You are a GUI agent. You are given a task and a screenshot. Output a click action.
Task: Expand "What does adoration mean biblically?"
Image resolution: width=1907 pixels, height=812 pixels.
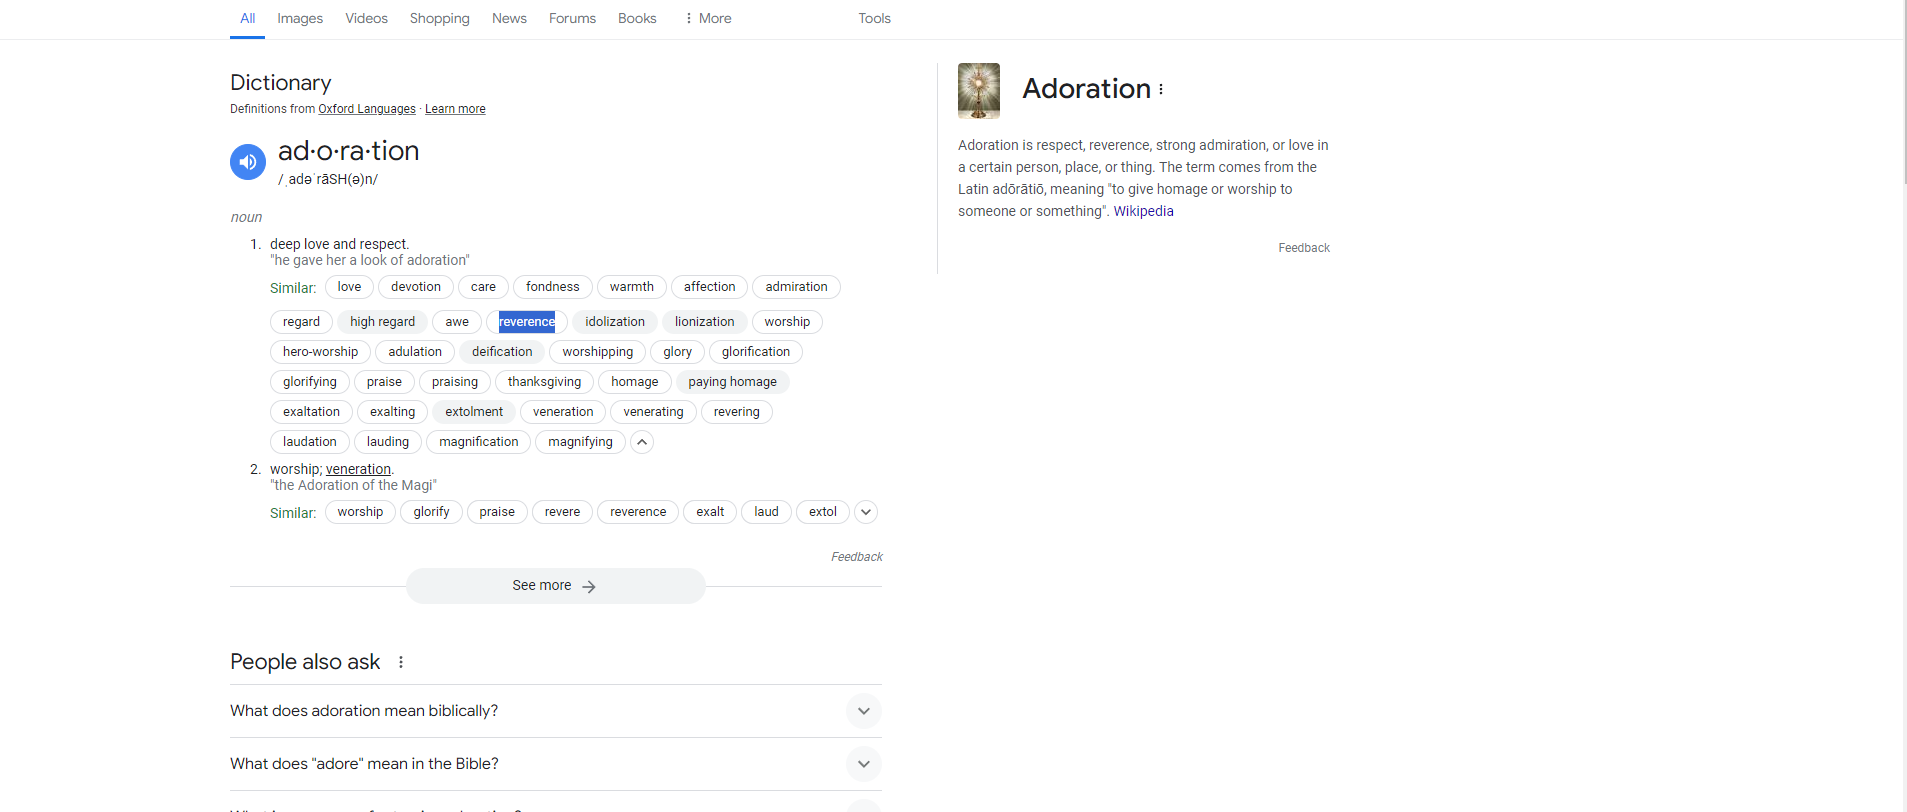(x=863, y=711)
